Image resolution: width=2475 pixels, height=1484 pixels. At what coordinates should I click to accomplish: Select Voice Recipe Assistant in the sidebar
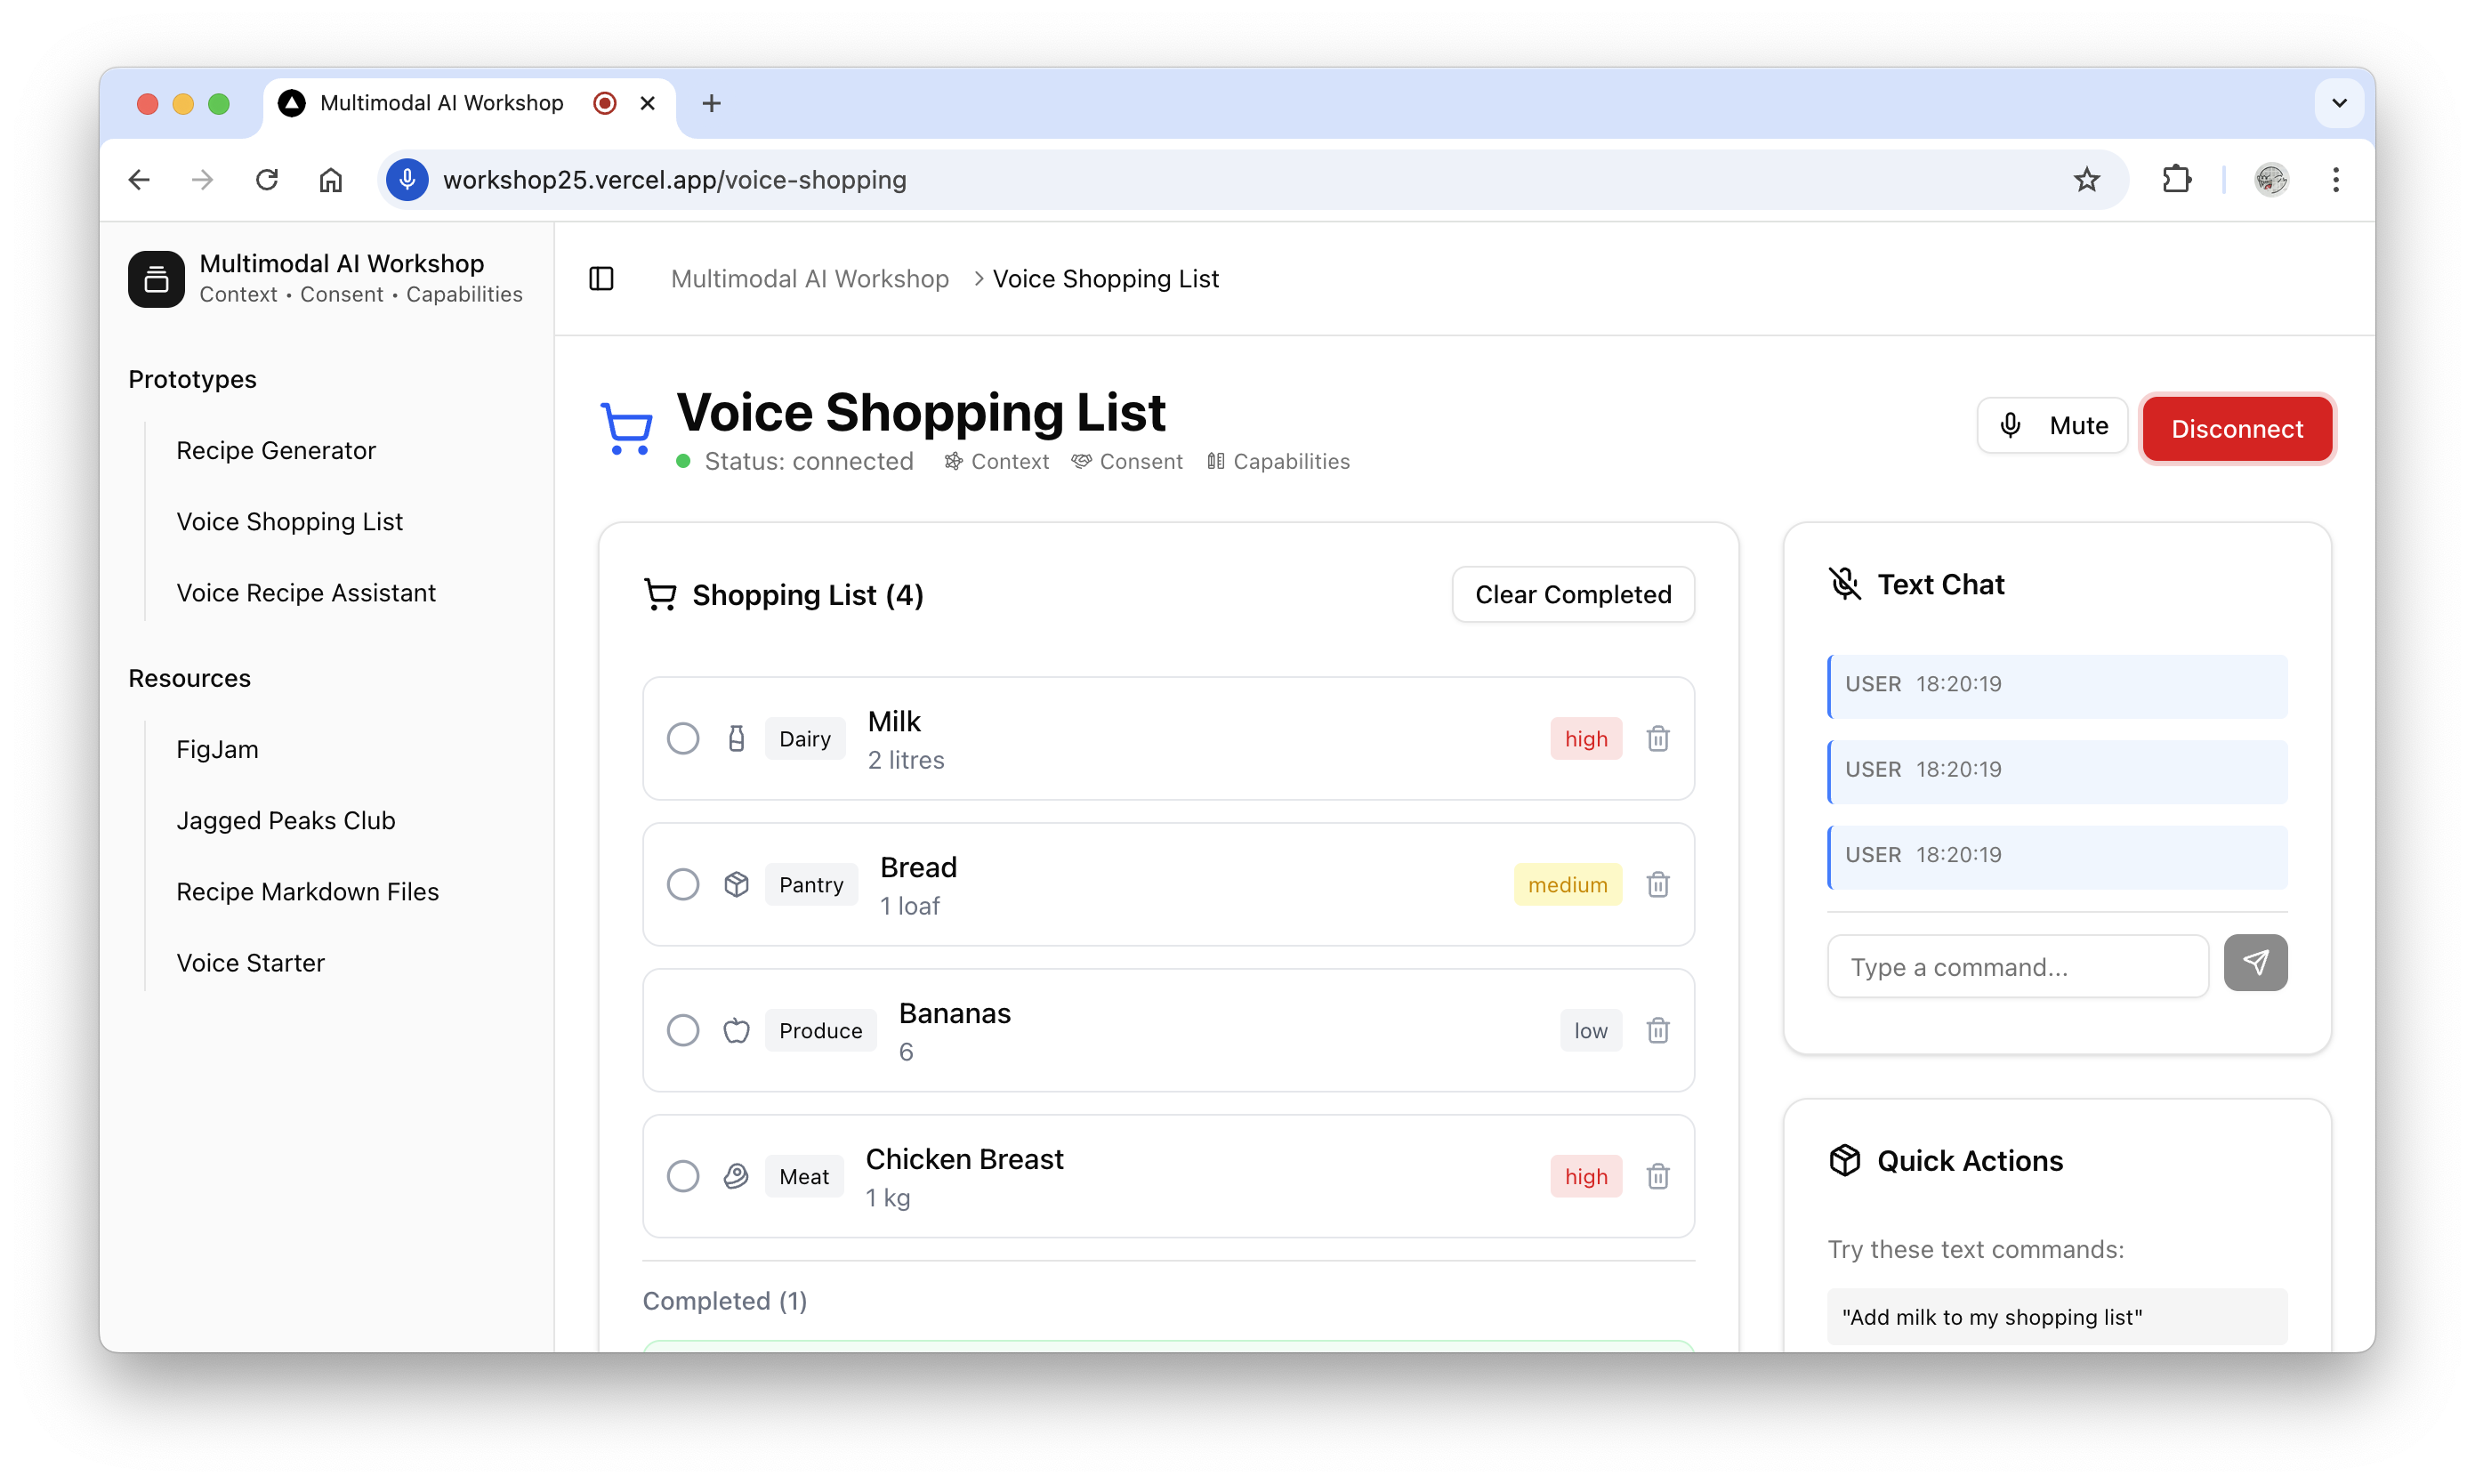306,592
